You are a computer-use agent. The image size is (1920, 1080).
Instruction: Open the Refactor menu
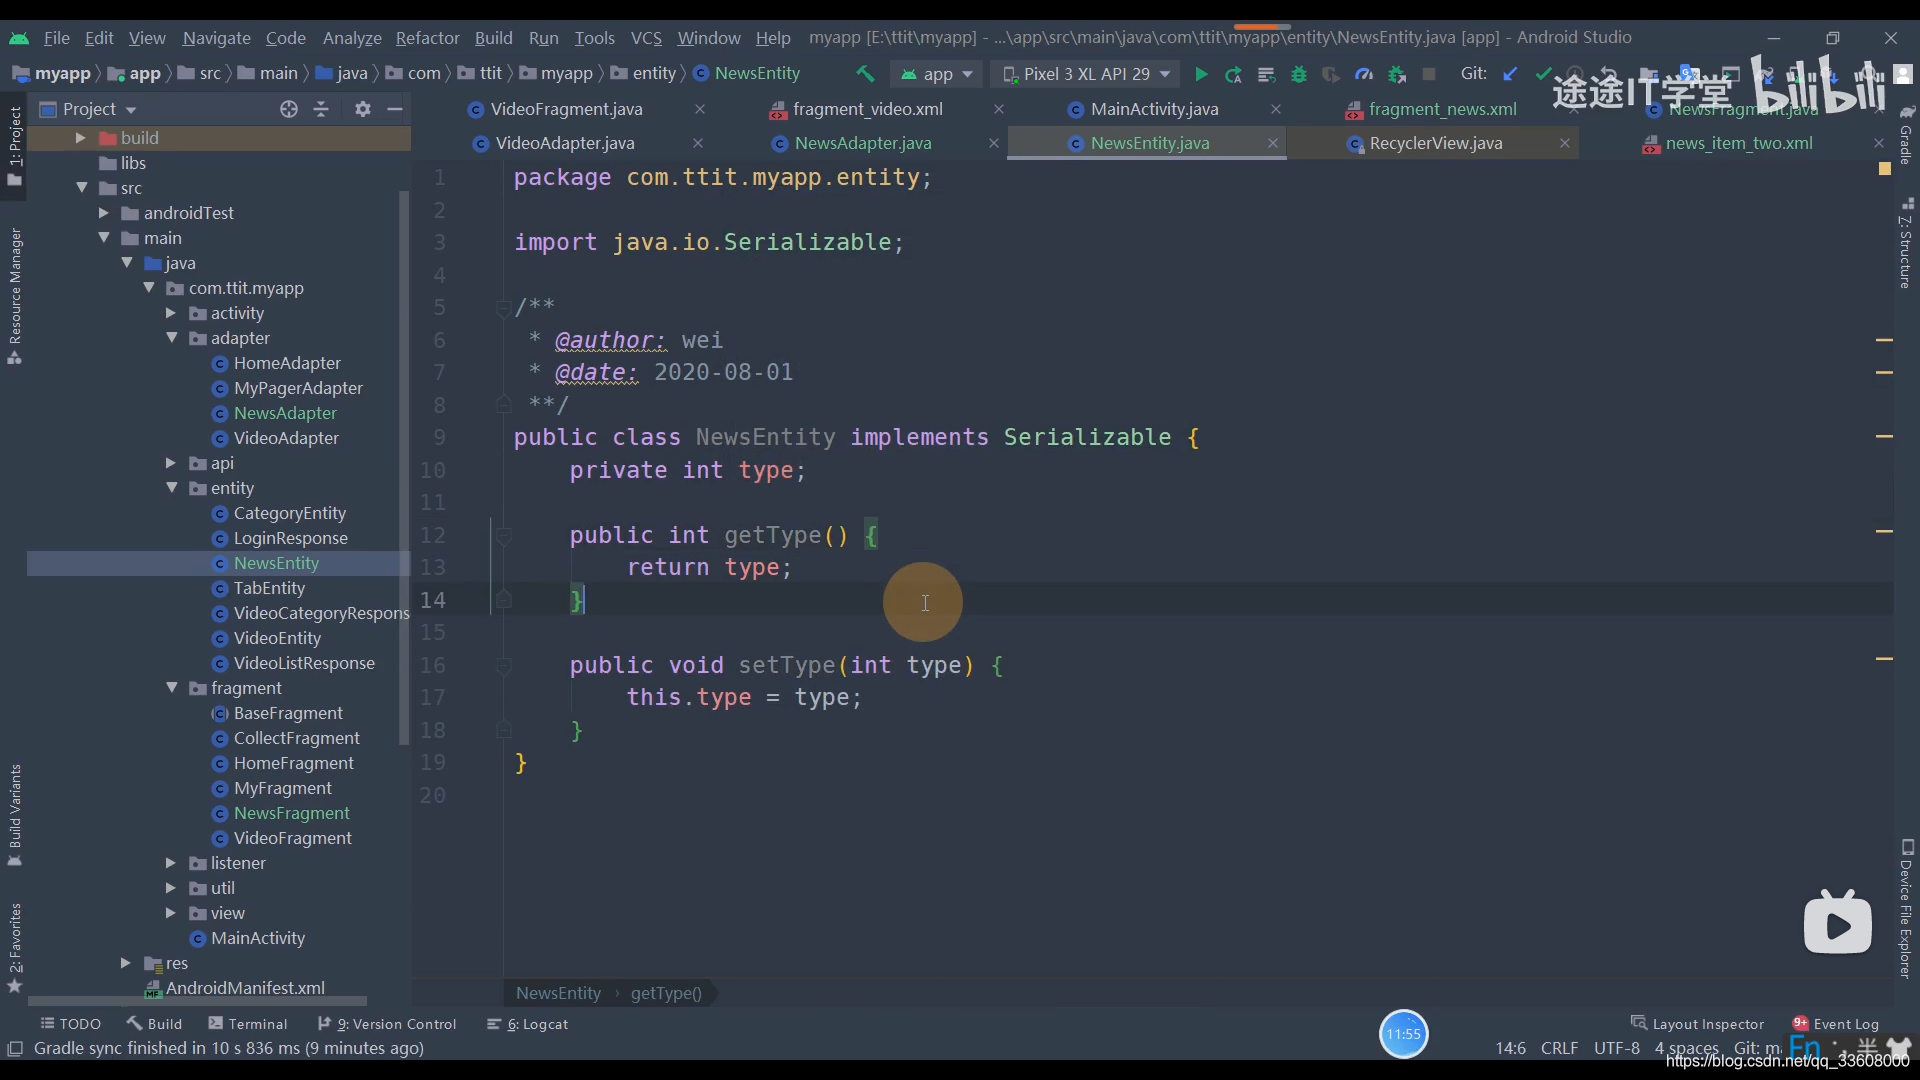click(427, 38)
